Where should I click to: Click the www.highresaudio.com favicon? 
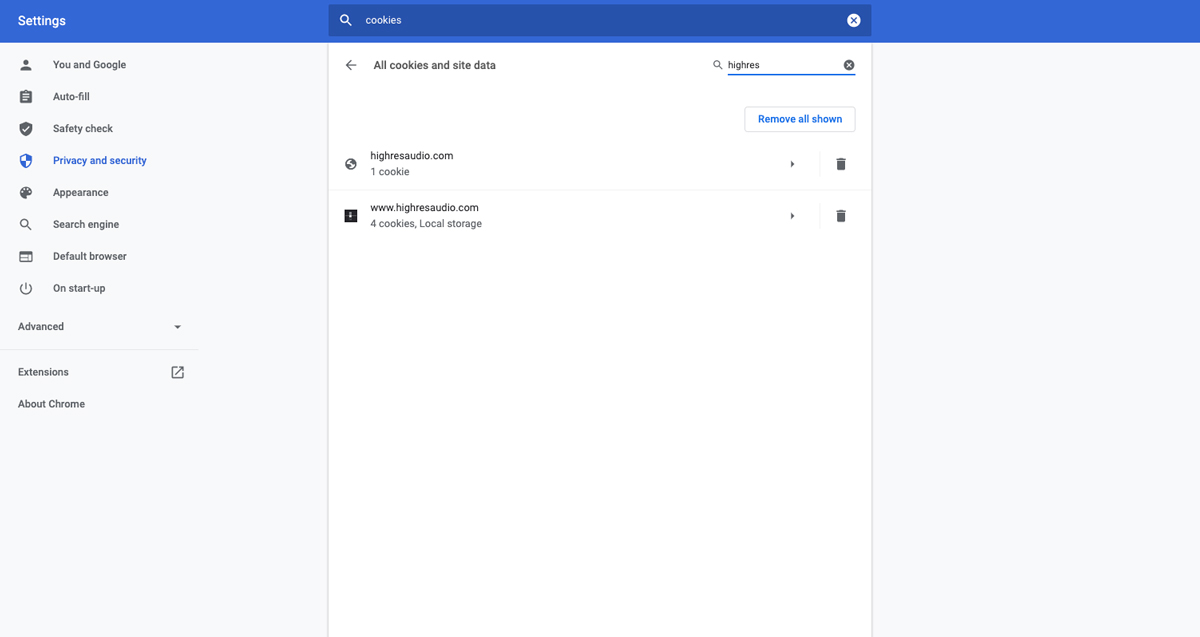(351, 216)
